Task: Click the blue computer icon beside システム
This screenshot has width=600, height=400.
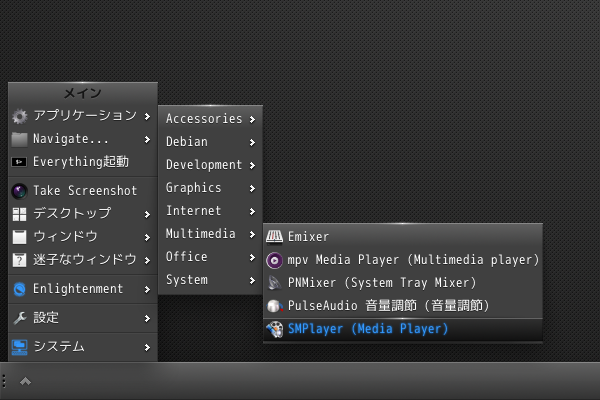Action: pos(20,347)
